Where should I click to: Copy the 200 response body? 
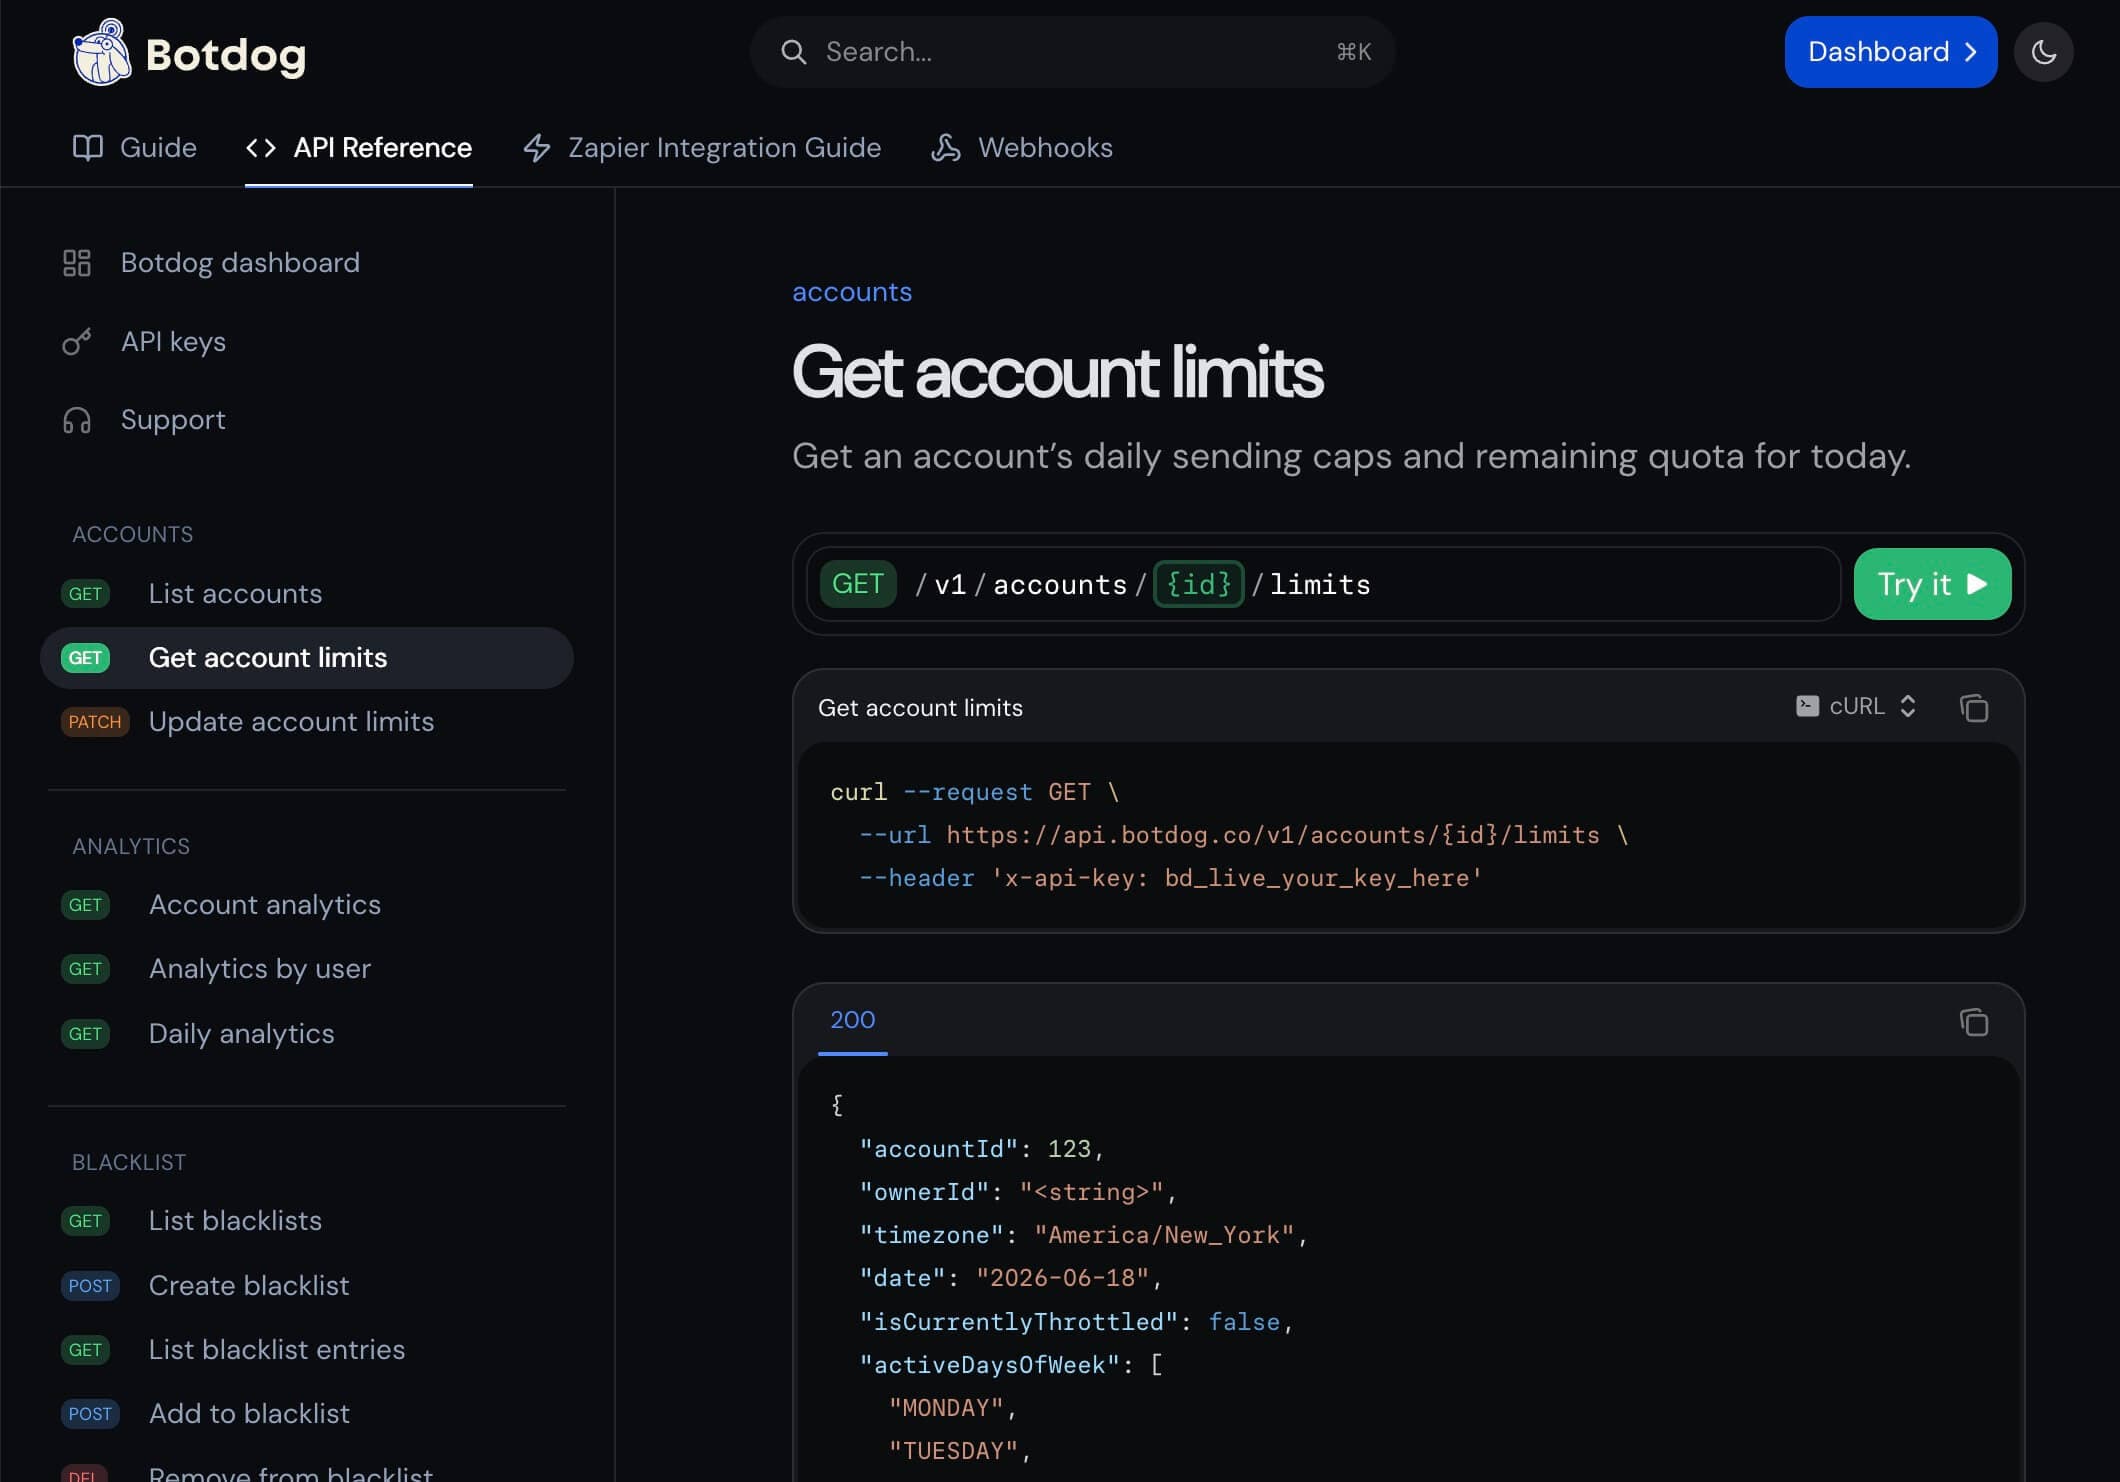pos(1974,1022)
